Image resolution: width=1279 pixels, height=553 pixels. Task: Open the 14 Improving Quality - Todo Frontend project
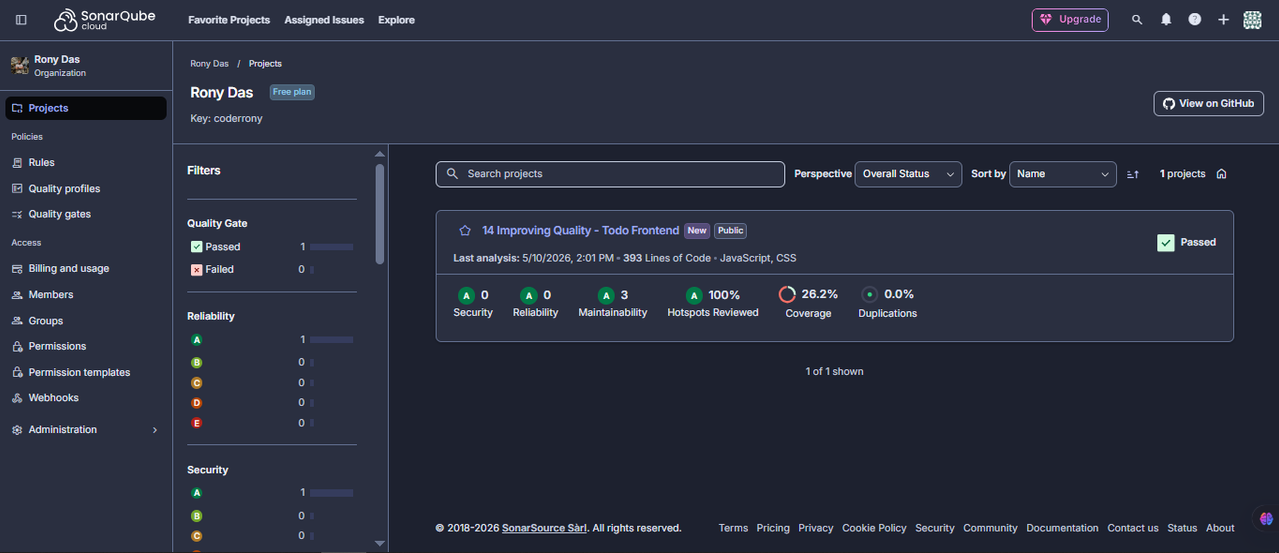(x=580, y=230)
